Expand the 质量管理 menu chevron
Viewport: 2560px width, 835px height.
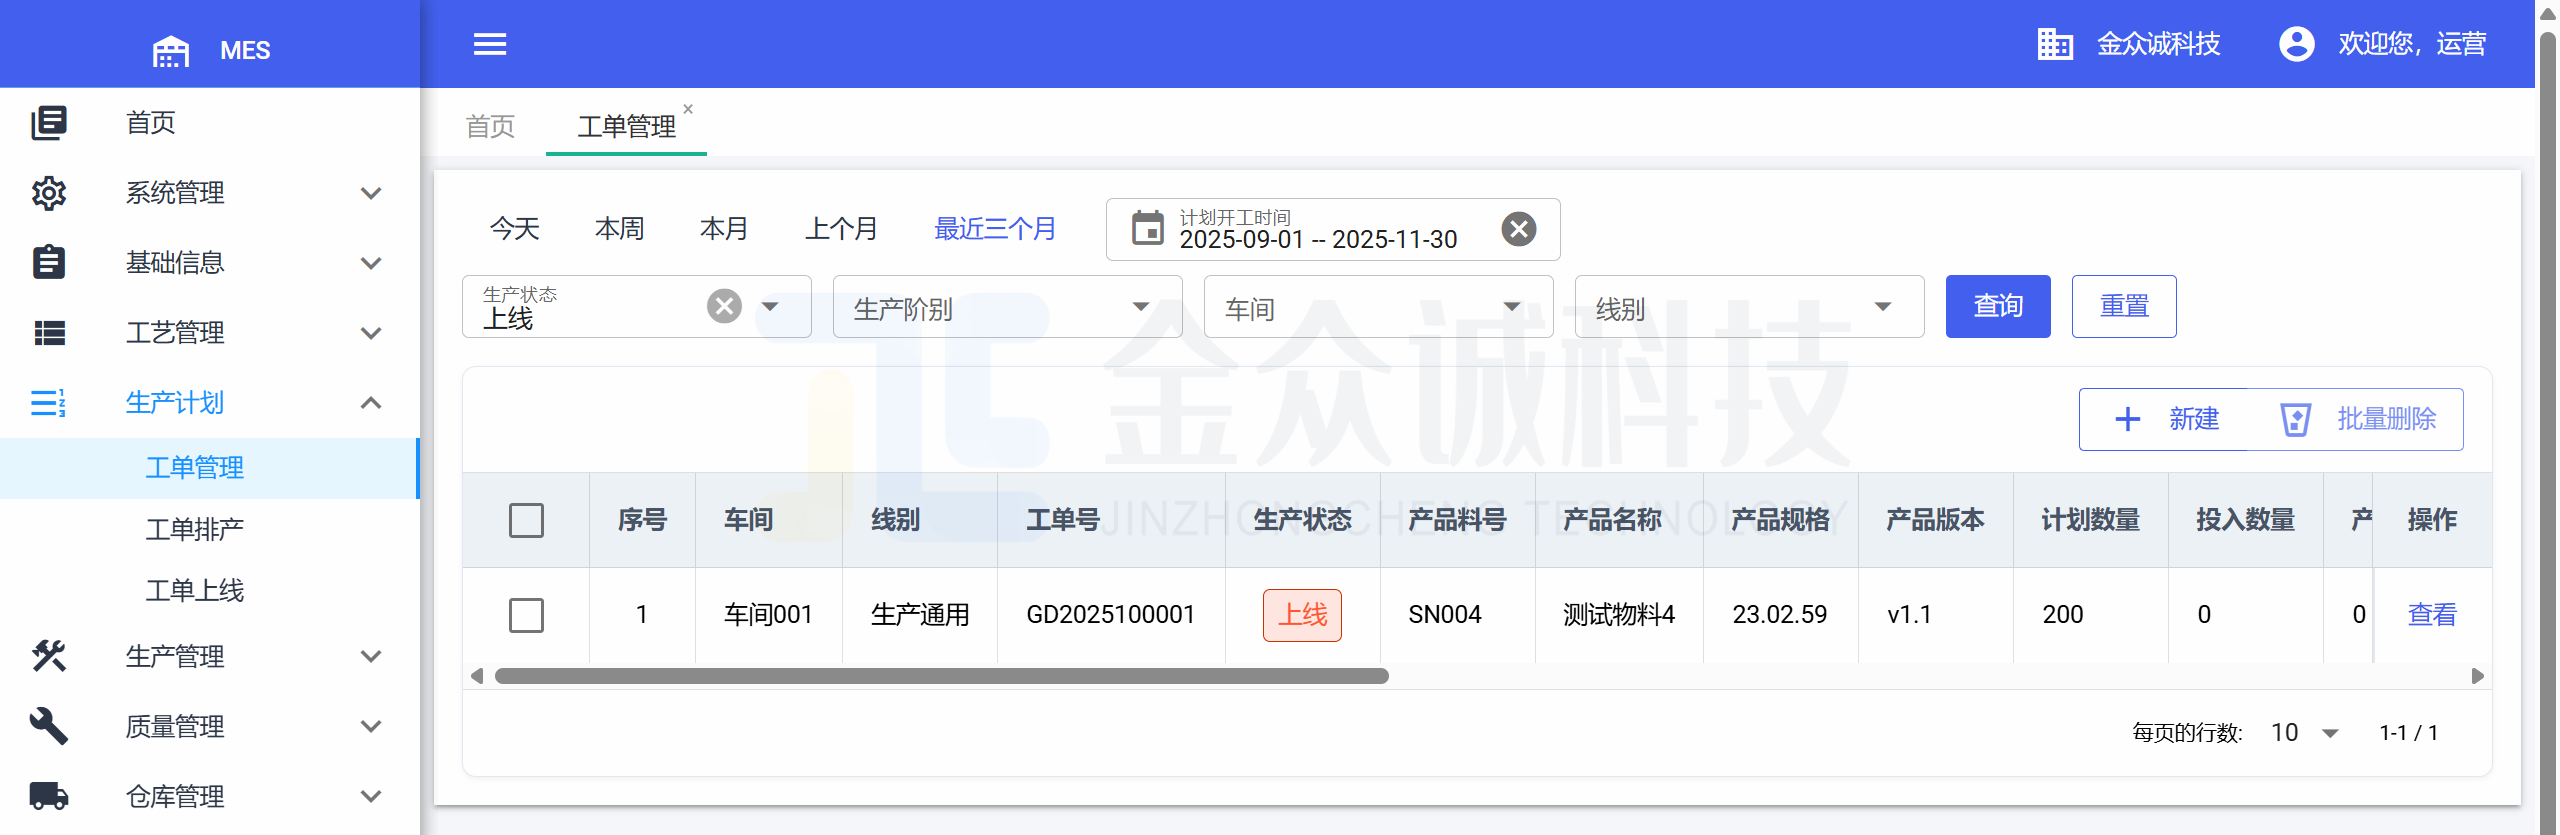coord(371,726)
